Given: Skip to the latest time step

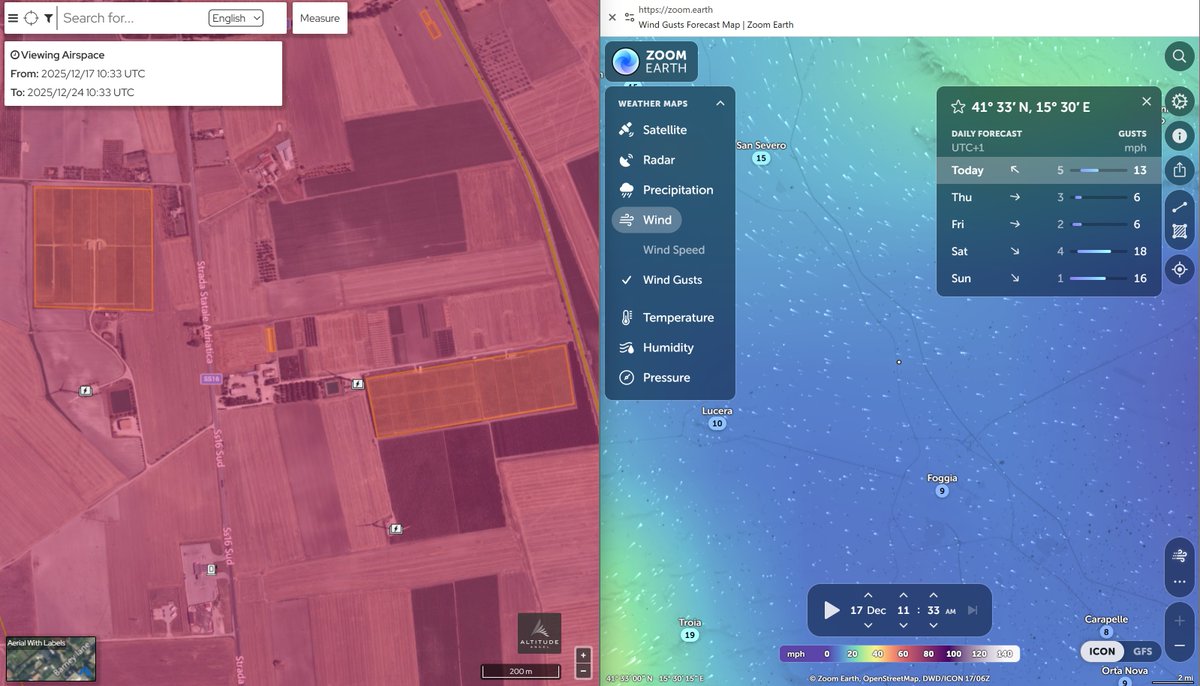Looking at the screenshot, I should click(x=973, y=610).
